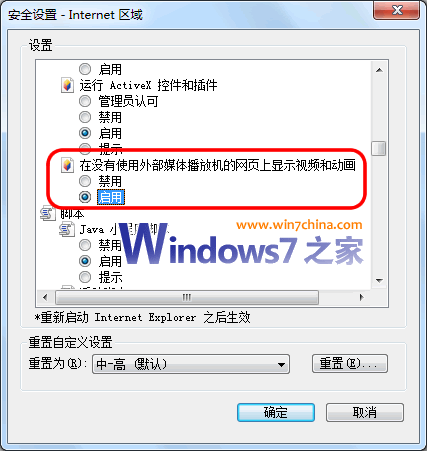
Task: Click the scroll down arrow in the settings list
Action: (379, 280)
